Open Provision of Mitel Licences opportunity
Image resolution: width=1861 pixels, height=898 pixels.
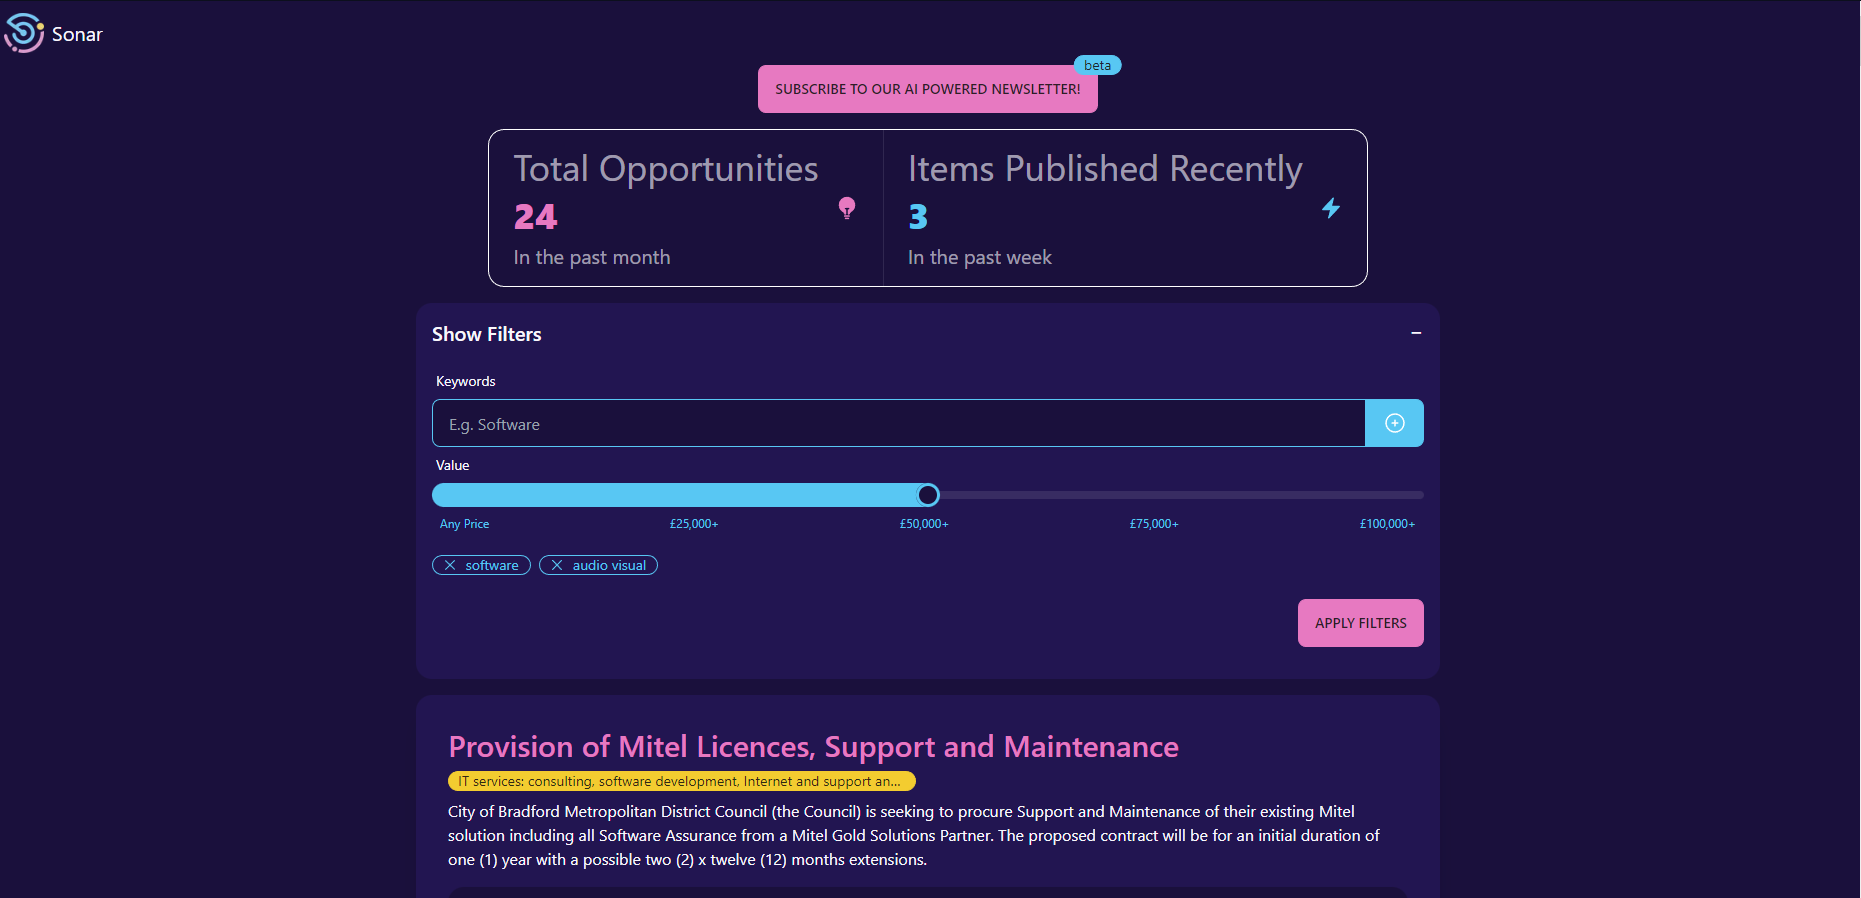[813, 747]
